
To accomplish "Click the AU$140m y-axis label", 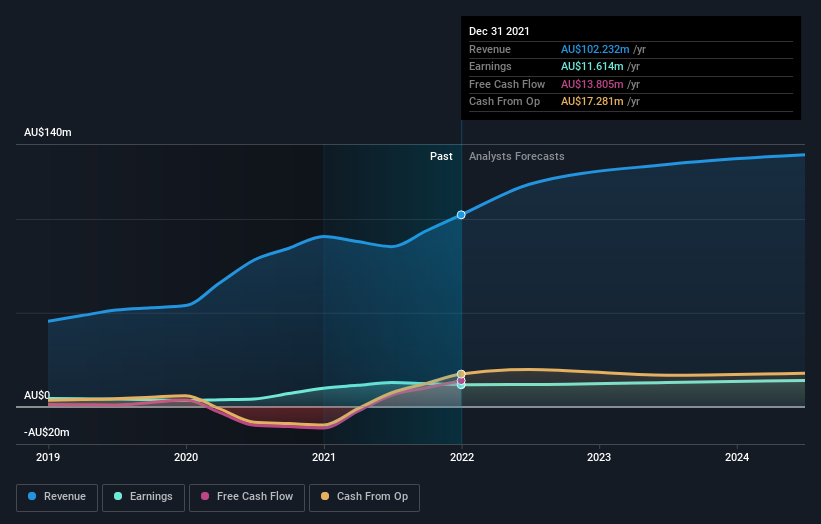I will 48,132.
